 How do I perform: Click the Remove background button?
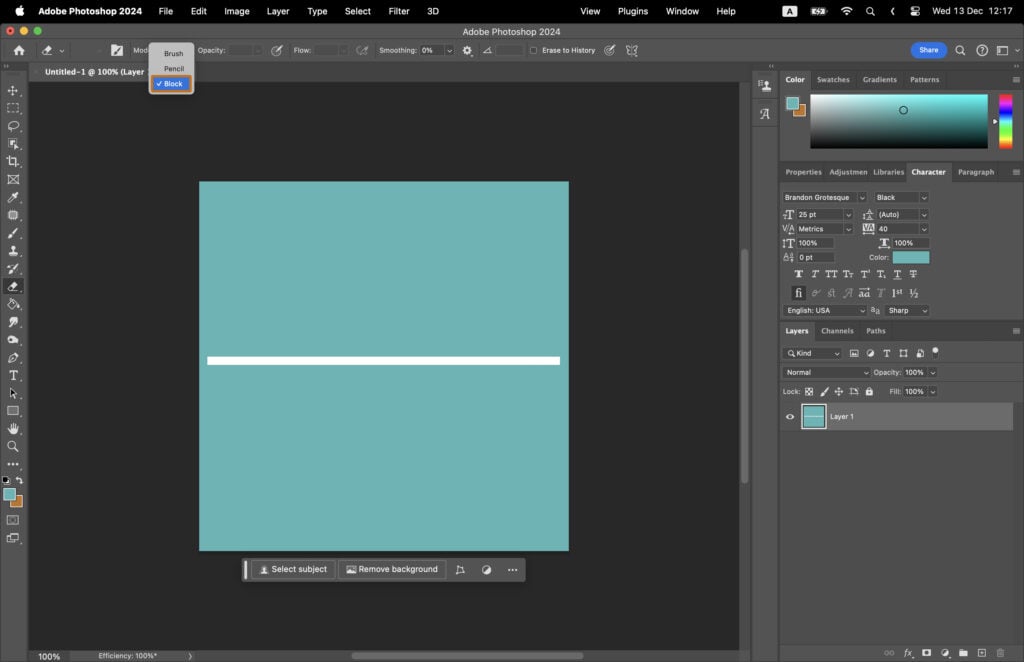391,569
